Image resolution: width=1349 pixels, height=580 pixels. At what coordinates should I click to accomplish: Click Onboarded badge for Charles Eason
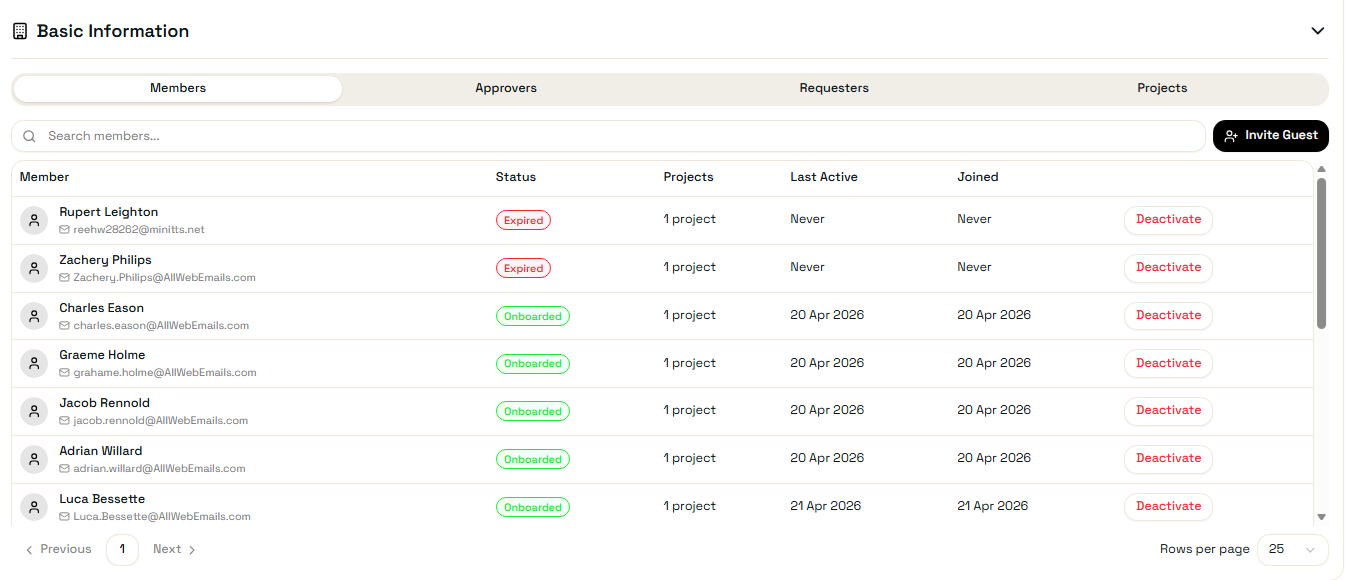(x=533, y=316)
